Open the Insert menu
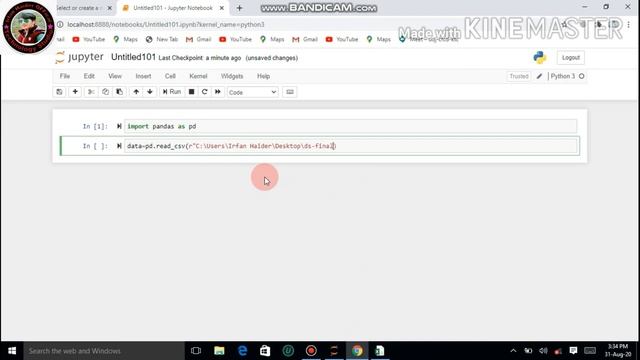The height and width of the screenshot is (360, 640). [143, 76]
